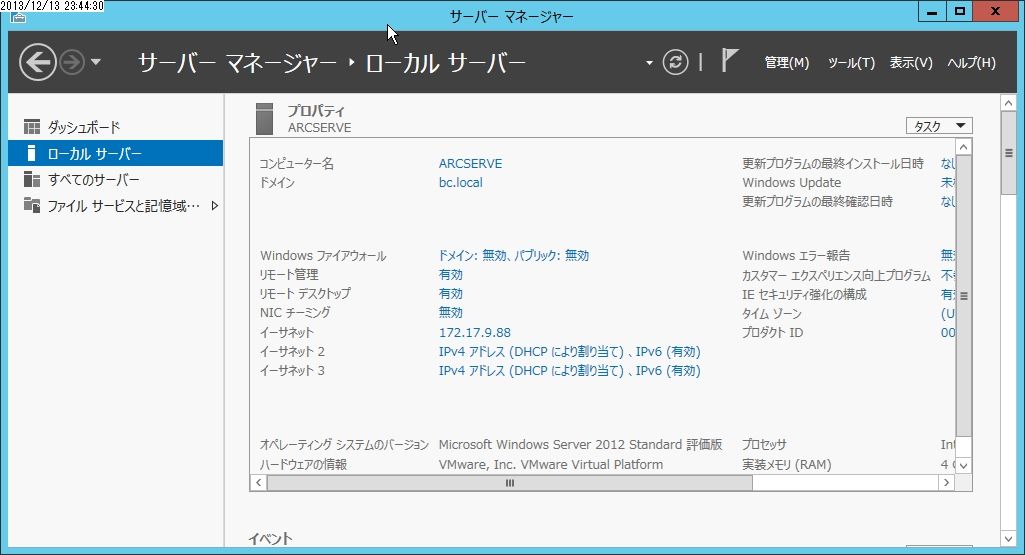The height and width of the screenshot is (555, 1025).
Task: Click リモート管理 有効 link
Action: [450, 275]
